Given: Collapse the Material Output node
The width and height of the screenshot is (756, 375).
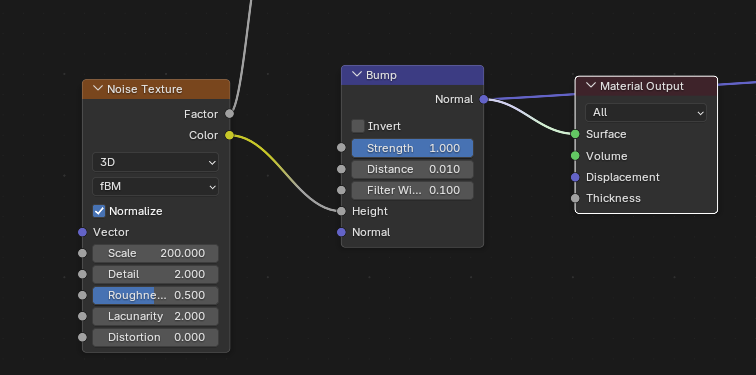Looking at the screenshot, I should 591,86.
